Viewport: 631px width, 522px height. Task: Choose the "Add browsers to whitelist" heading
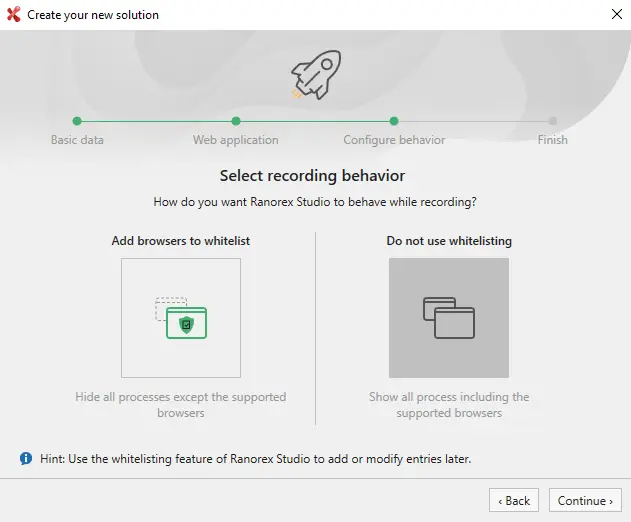coord(181,241)
